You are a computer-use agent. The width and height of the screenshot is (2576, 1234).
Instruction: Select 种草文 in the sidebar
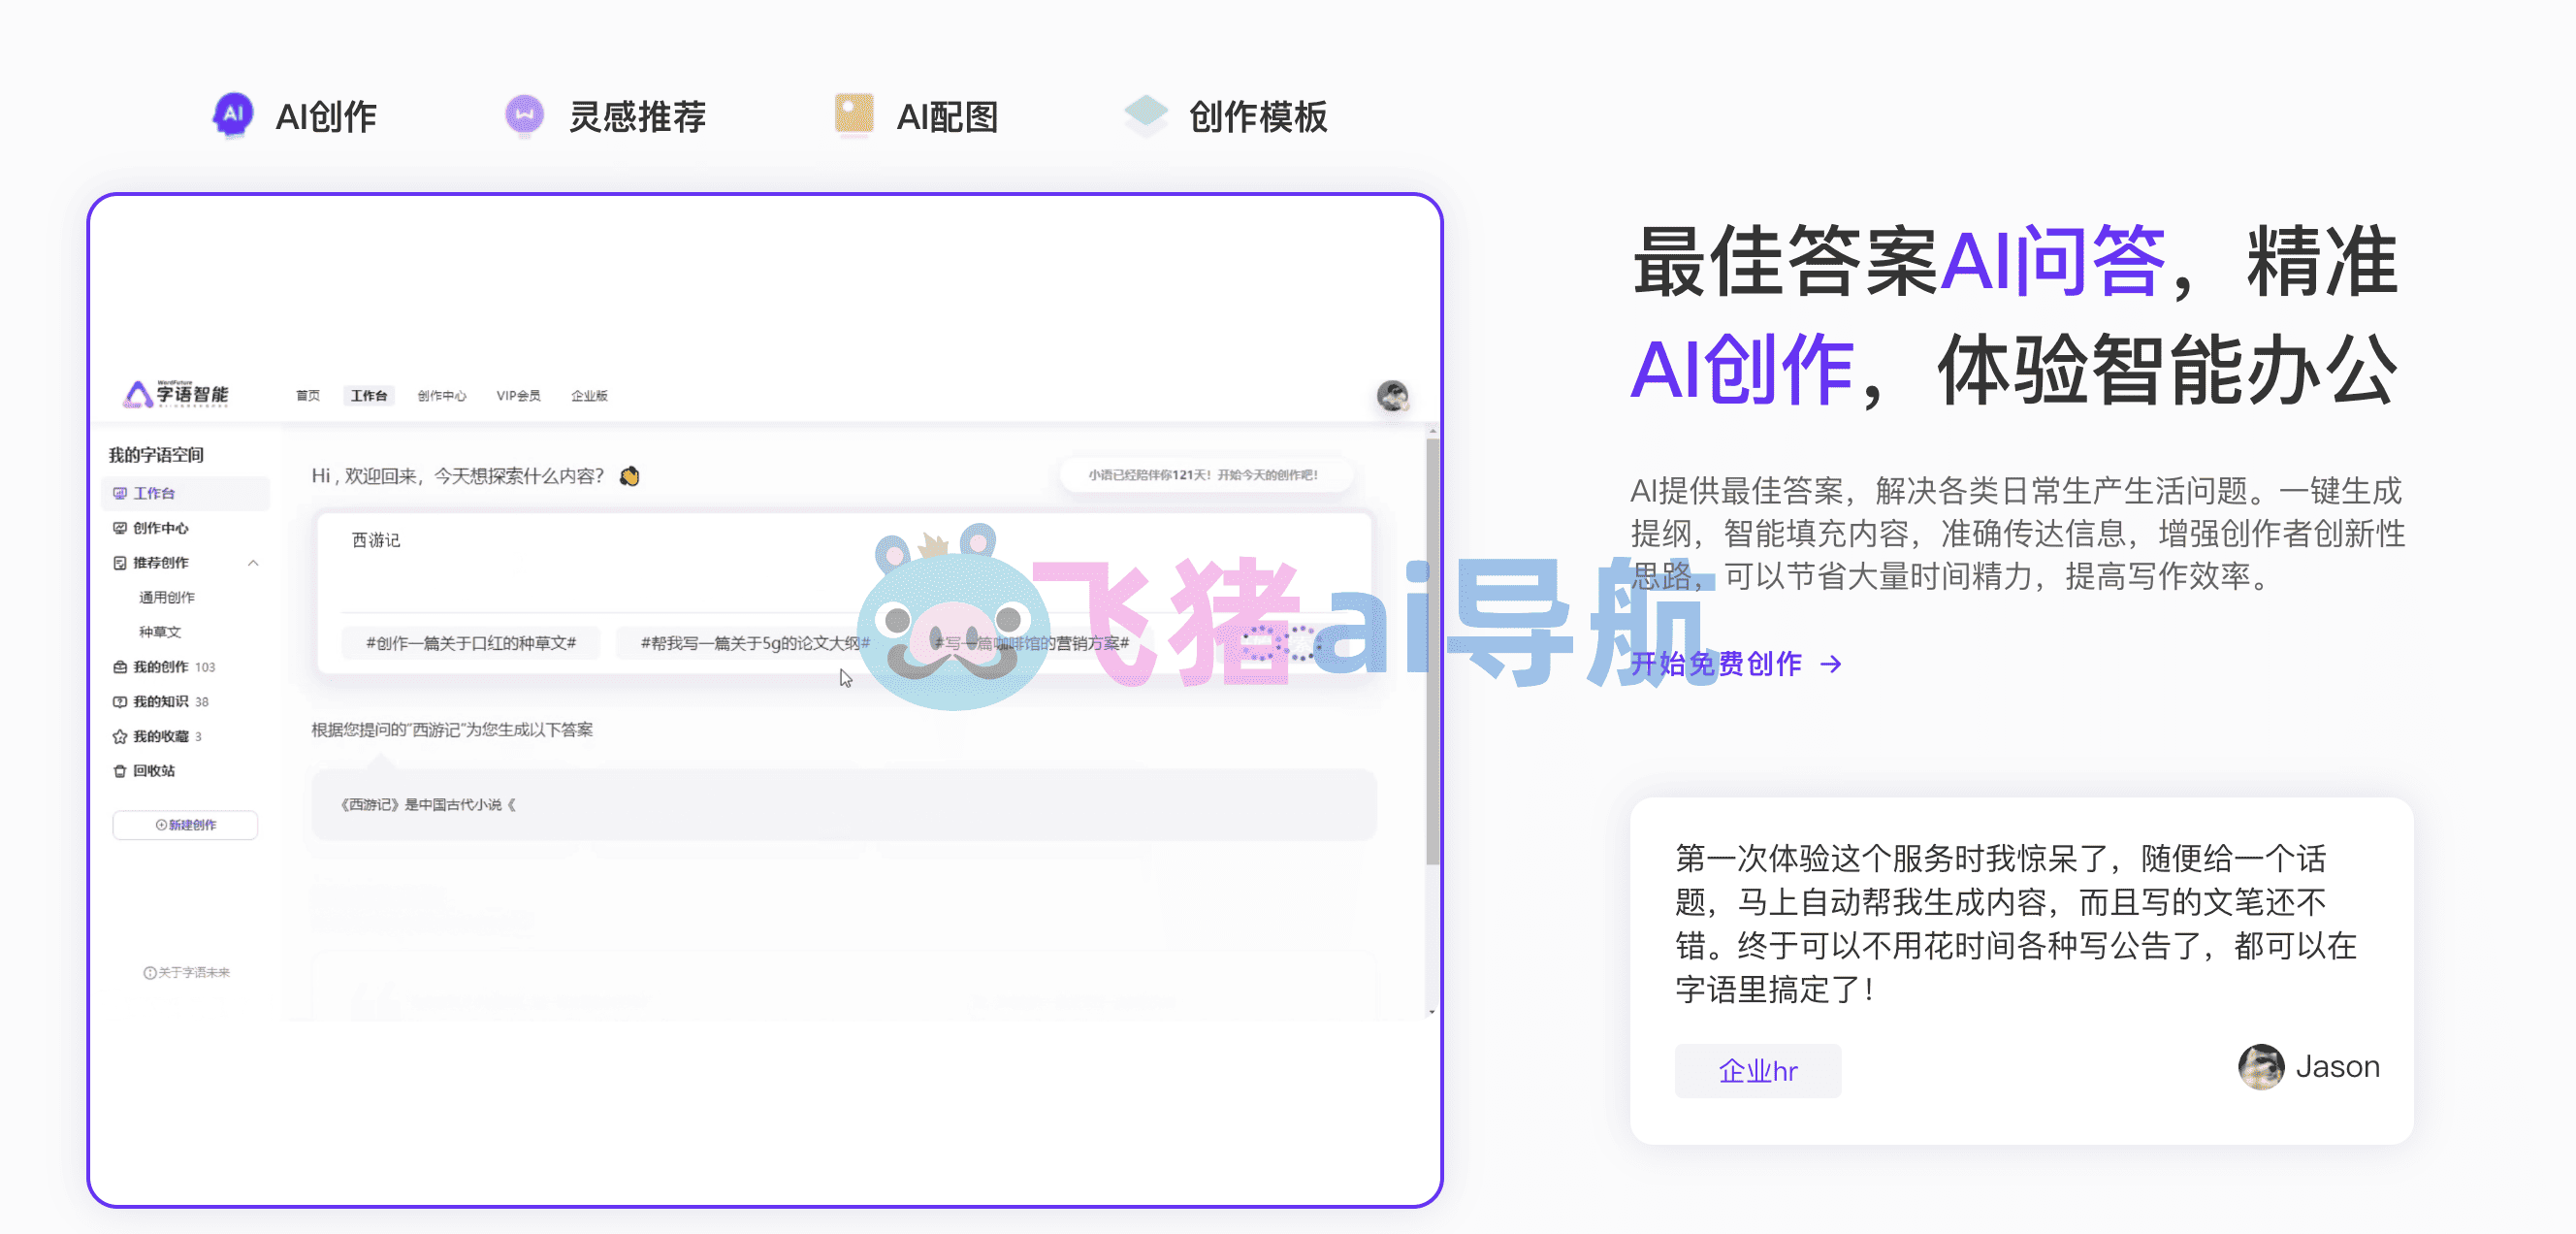pos(160,632)
